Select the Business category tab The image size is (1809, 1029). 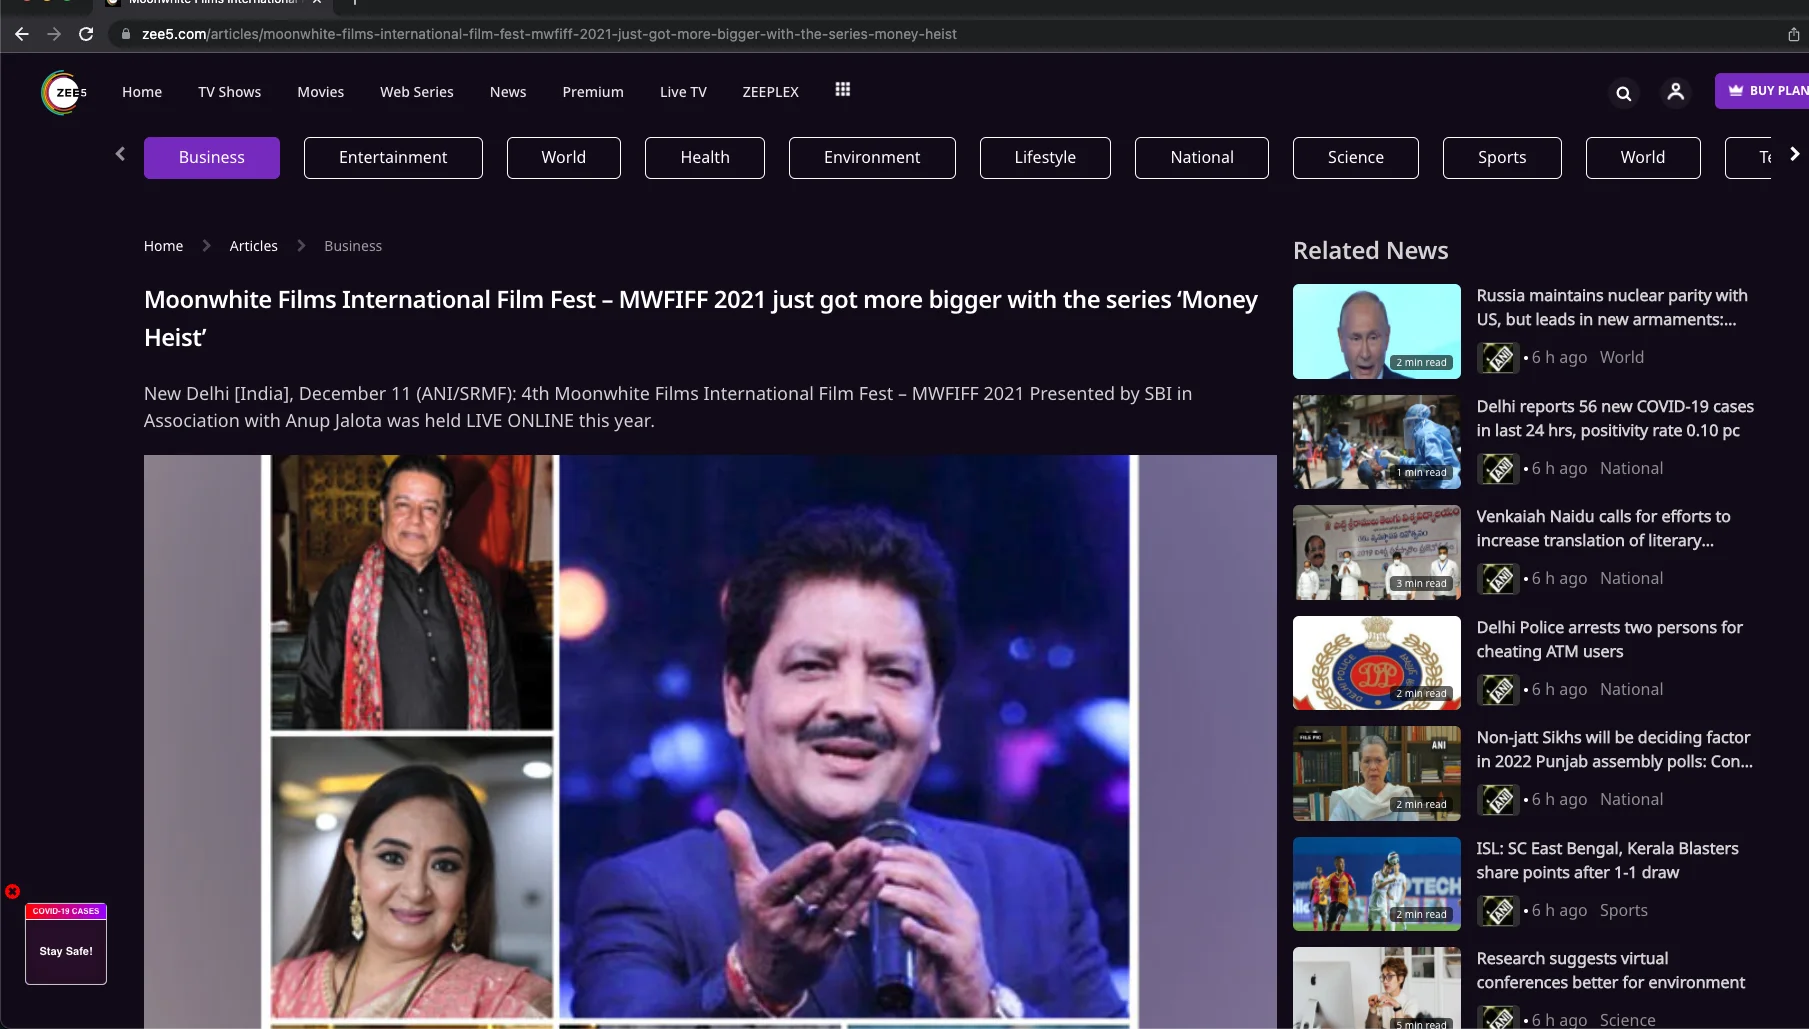212,158
